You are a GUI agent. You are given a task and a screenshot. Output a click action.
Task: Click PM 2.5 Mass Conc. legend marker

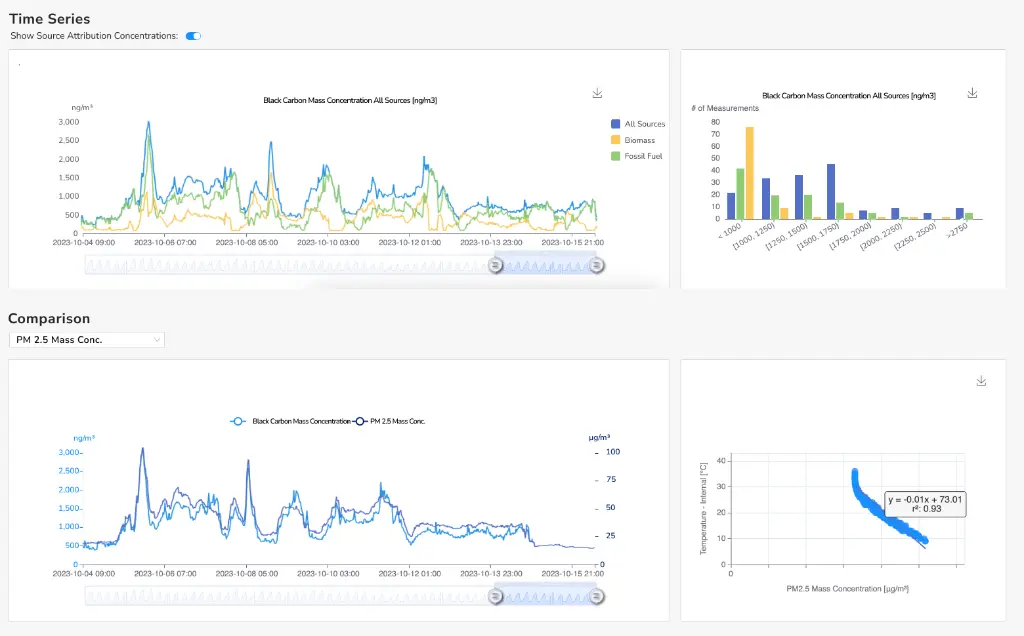[360, 421]
